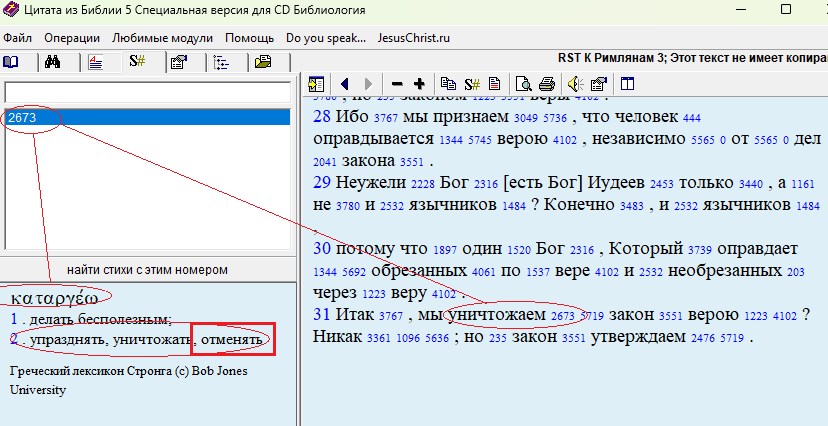Open the Файл menu

pyautogui.click(x=18, y=38)
